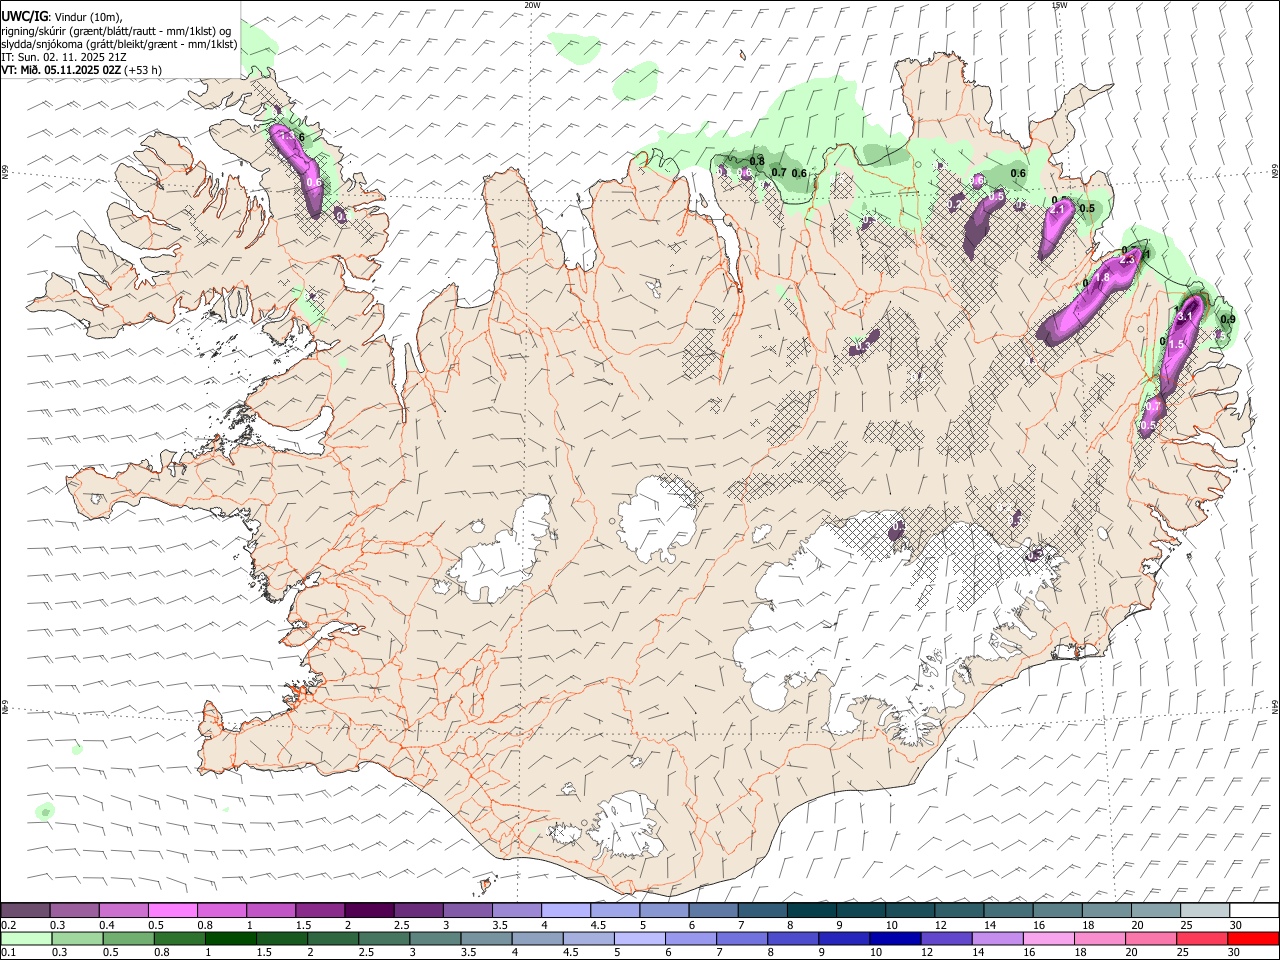Image resolution: width=1280 pixels, height=960 pixels.
Task: Click the darkest purple snow swatch labeled 2
Action: click(x=369, y=910)
